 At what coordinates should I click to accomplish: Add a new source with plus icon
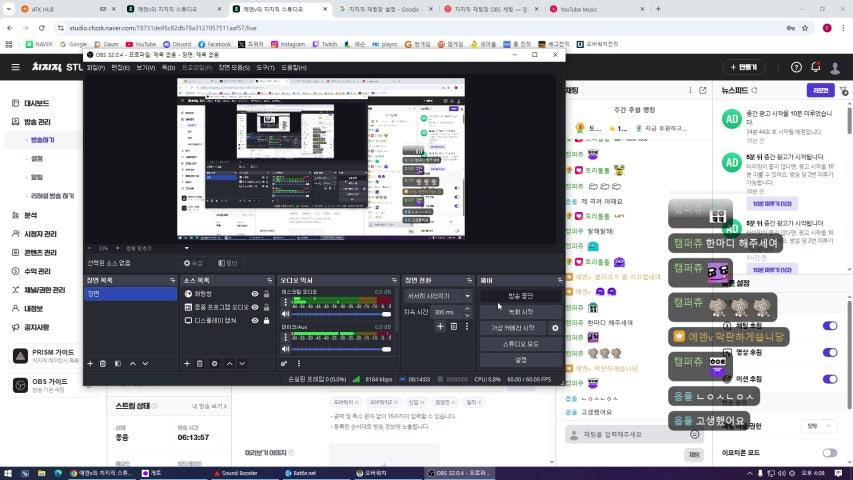click(x=187, y=363)
